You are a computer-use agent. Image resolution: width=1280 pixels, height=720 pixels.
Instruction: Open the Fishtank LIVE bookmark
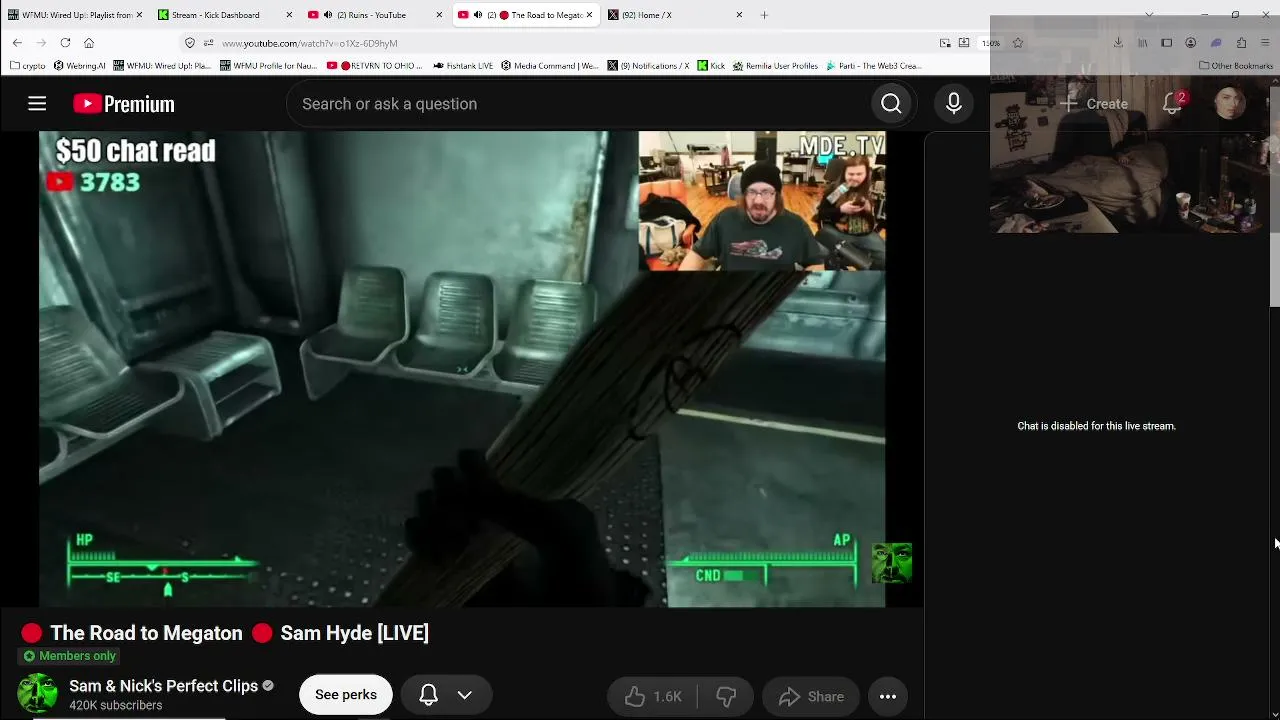(x=463, y=66)
